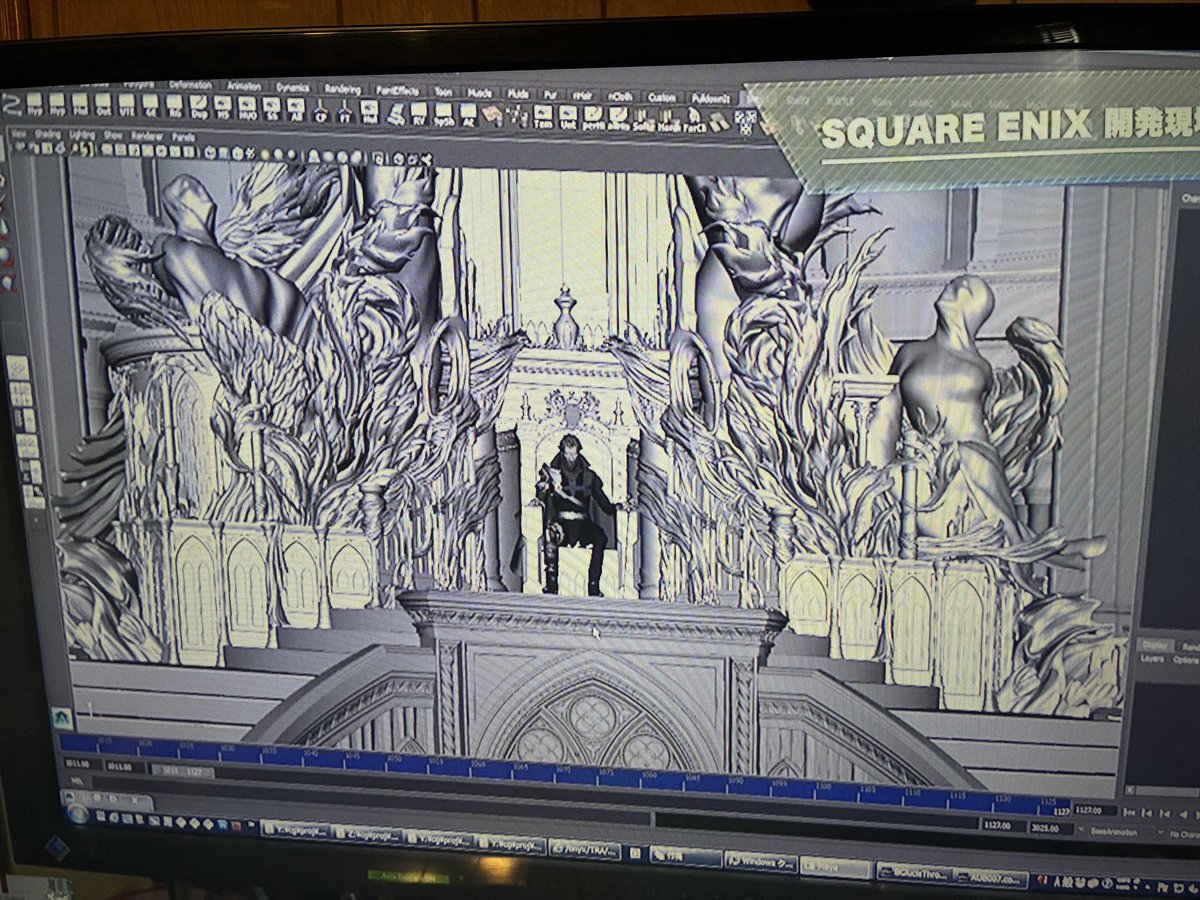
Task: Open the viewport Panels menu
Action: point(183,137)
